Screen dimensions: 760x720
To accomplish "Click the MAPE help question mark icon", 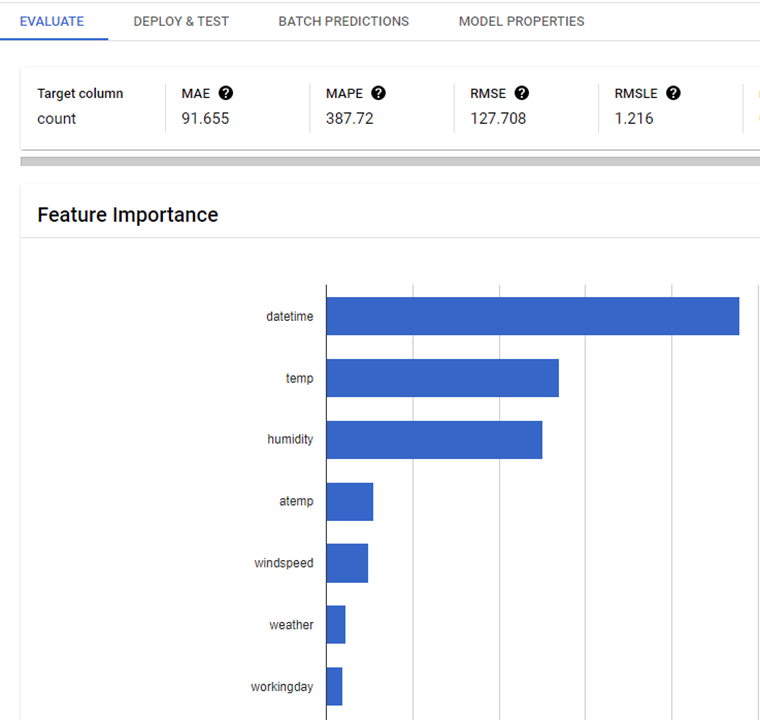I will (378, 93).
